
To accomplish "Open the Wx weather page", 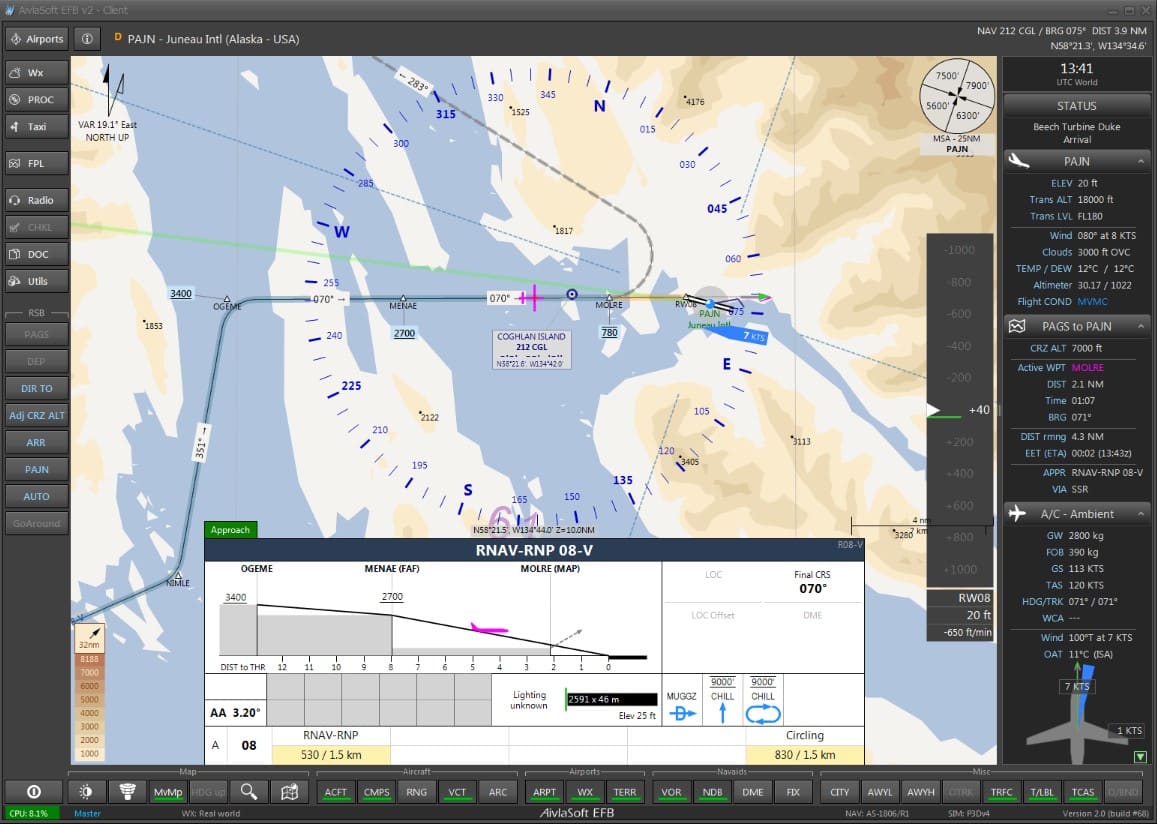I will [37, 73].
